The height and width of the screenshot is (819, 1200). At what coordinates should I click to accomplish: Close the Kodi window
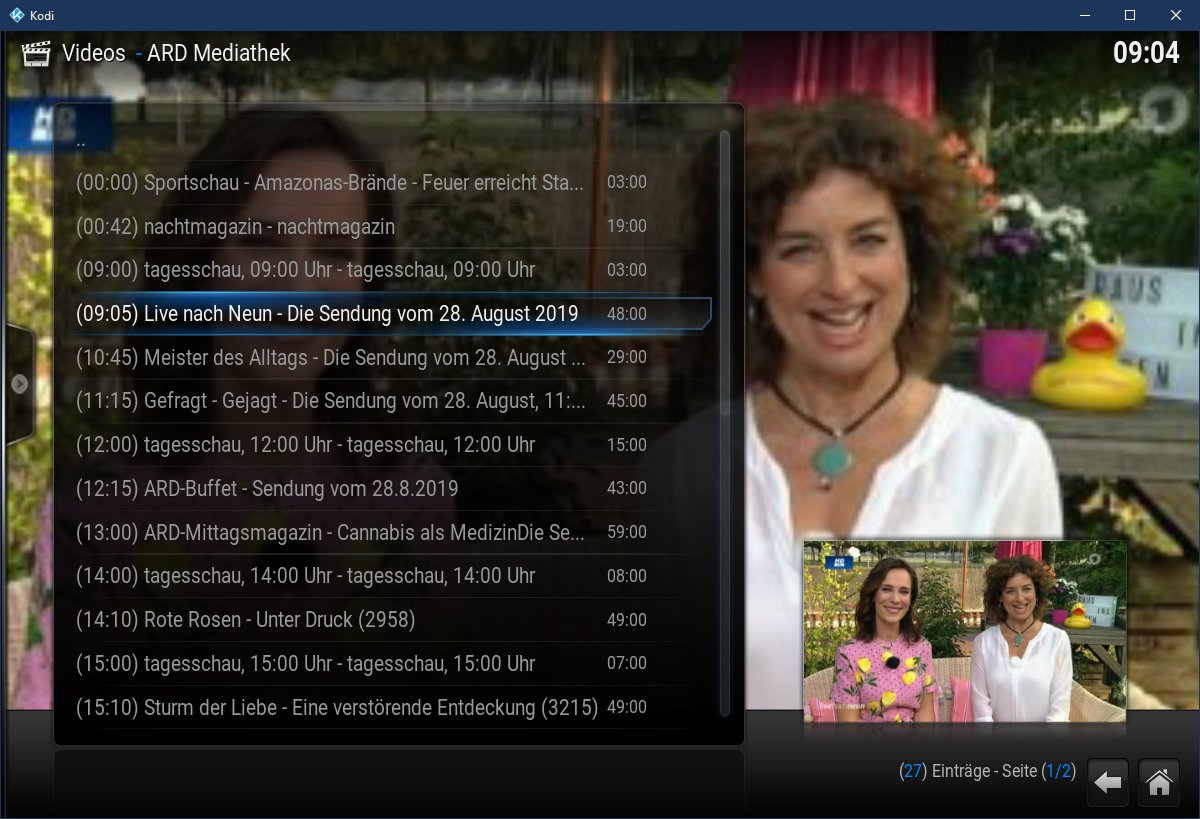point(1176,15)
